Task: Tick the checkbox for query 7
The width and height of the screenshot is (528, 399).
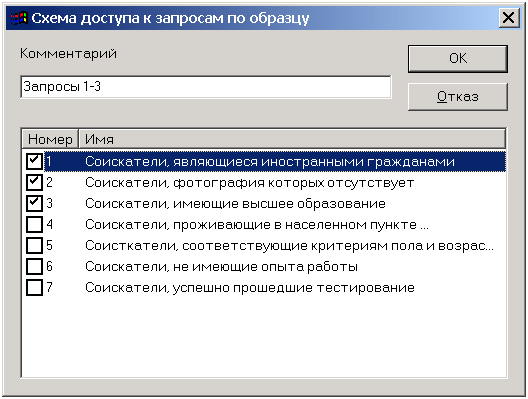Action: (x=34, y=287)
